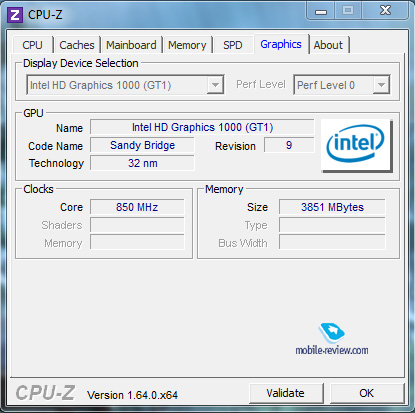Click the Revision value 9 field

pyautogui.click(x=289, y=145)
